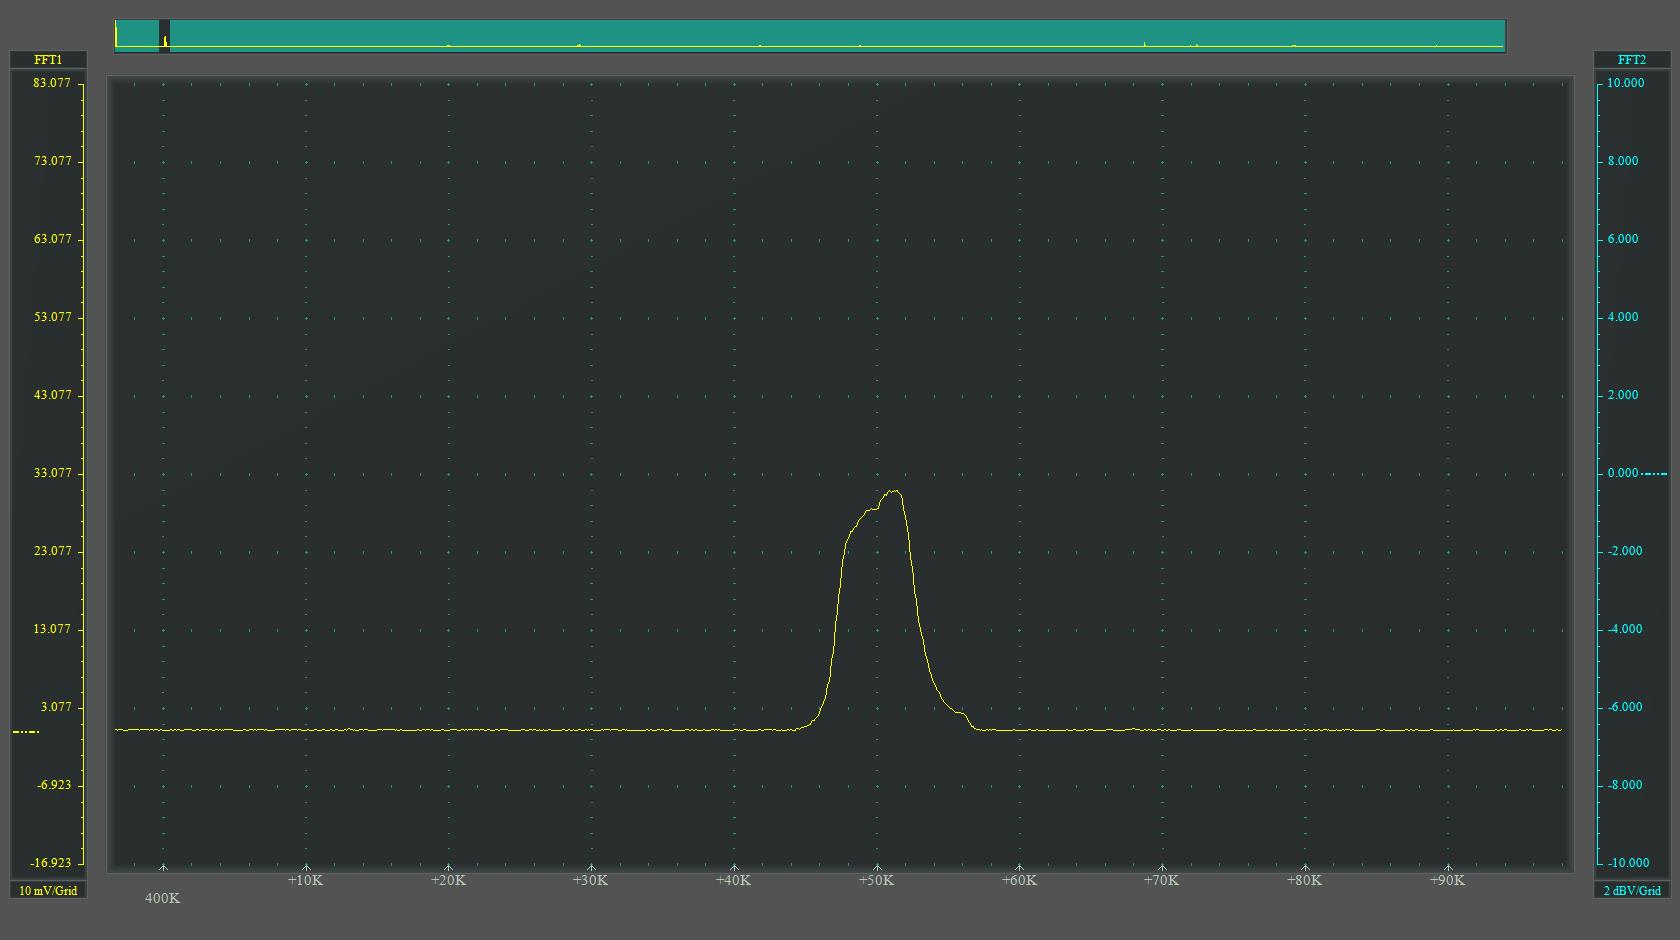Viewport: 1680px width, 940px height.
Task: Click the 4.000 value on FFT2 axis
Action: click(x=1623, y=317)
